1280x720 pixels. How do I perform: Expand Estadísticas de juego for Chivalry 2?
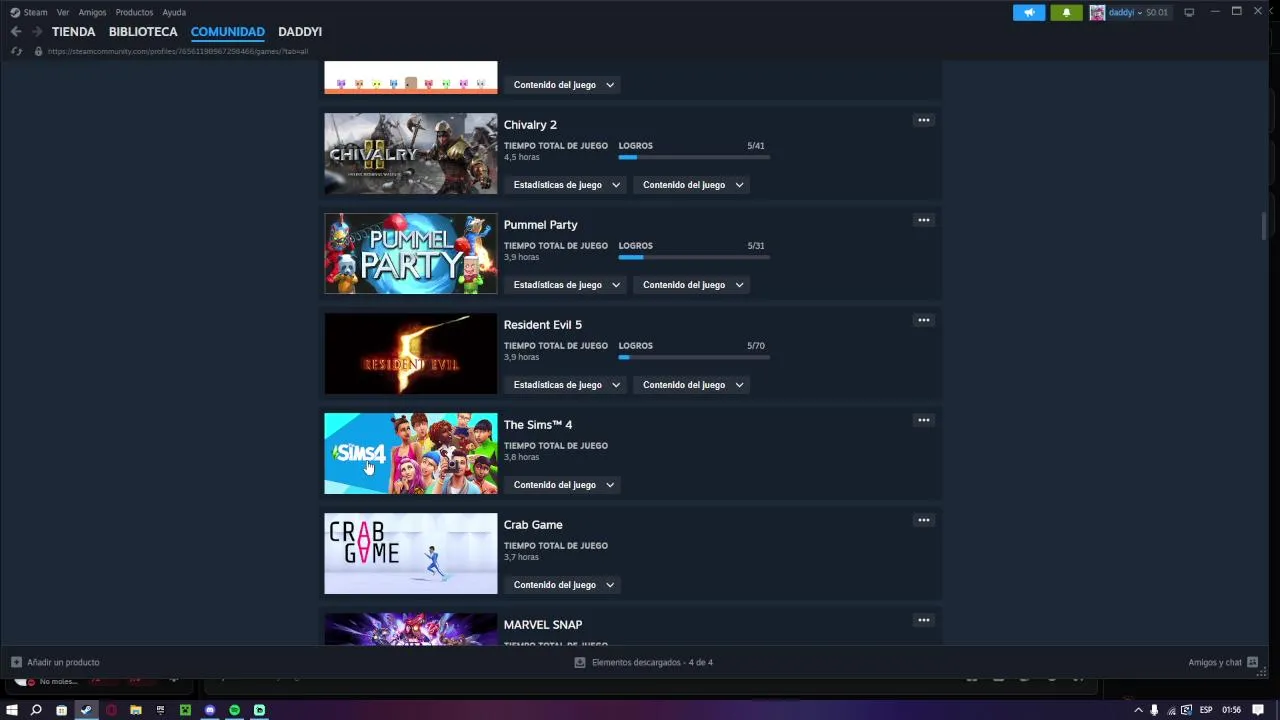tap(566, 185)
